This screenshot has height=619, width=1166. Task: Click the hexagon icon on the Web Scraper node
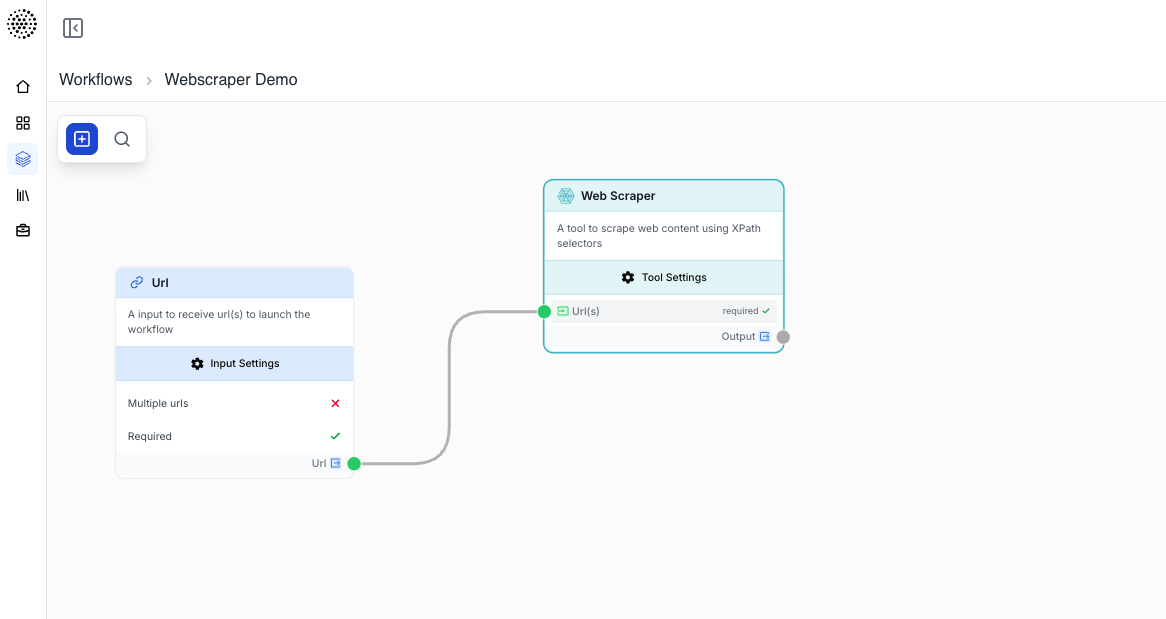565,195
